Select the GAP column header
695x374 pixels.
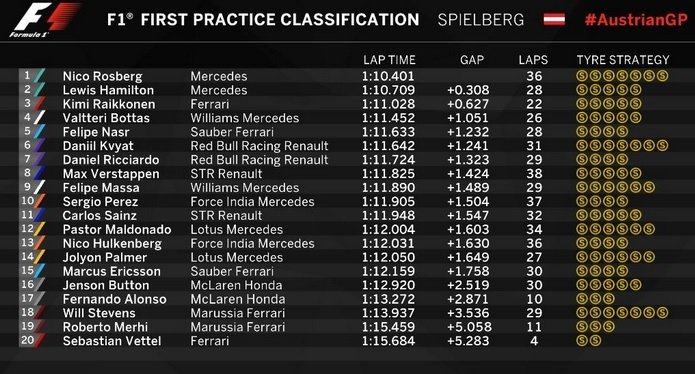tap(472, 60)
